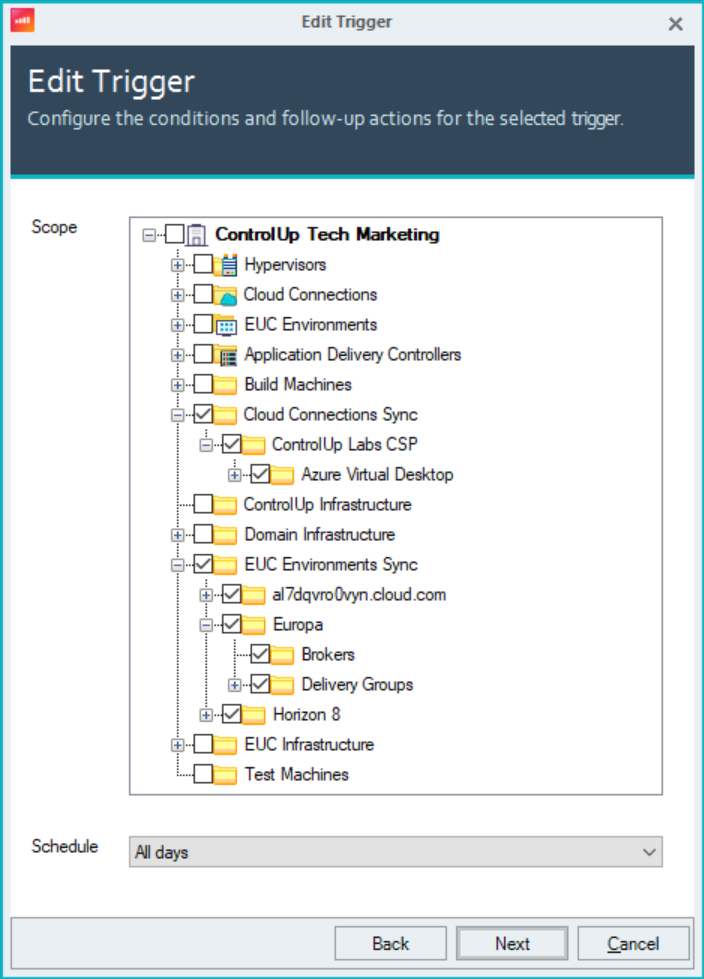This screenshot has width=704, height=979.
Task: Uncheck the Azure Virtual Desktop checkbox
Action: pyautogui.click(x=261, y=474)
